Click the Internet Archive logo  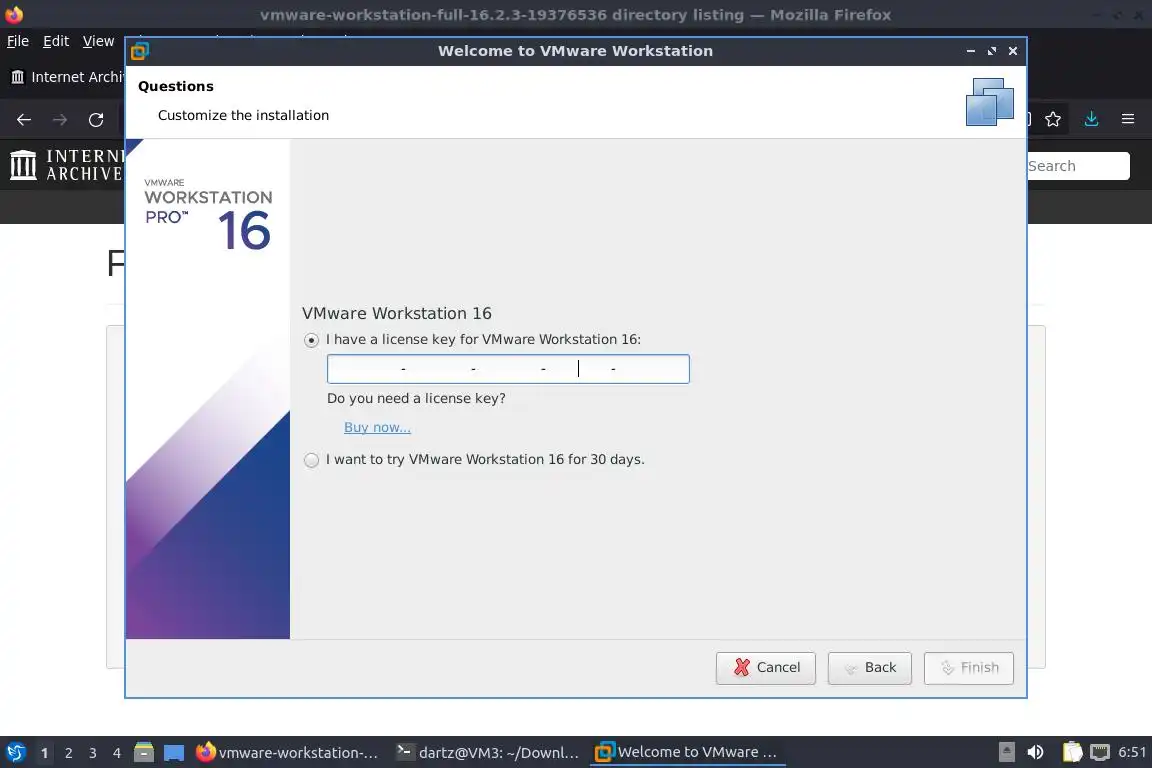(x=67, y=165)
